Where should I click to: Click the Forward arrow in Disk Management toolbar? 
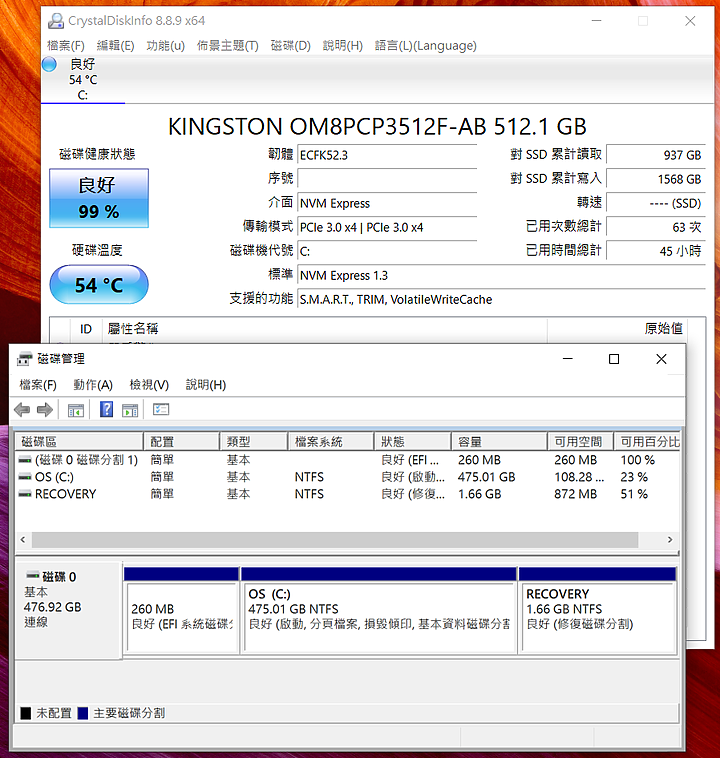coord(44,410)
